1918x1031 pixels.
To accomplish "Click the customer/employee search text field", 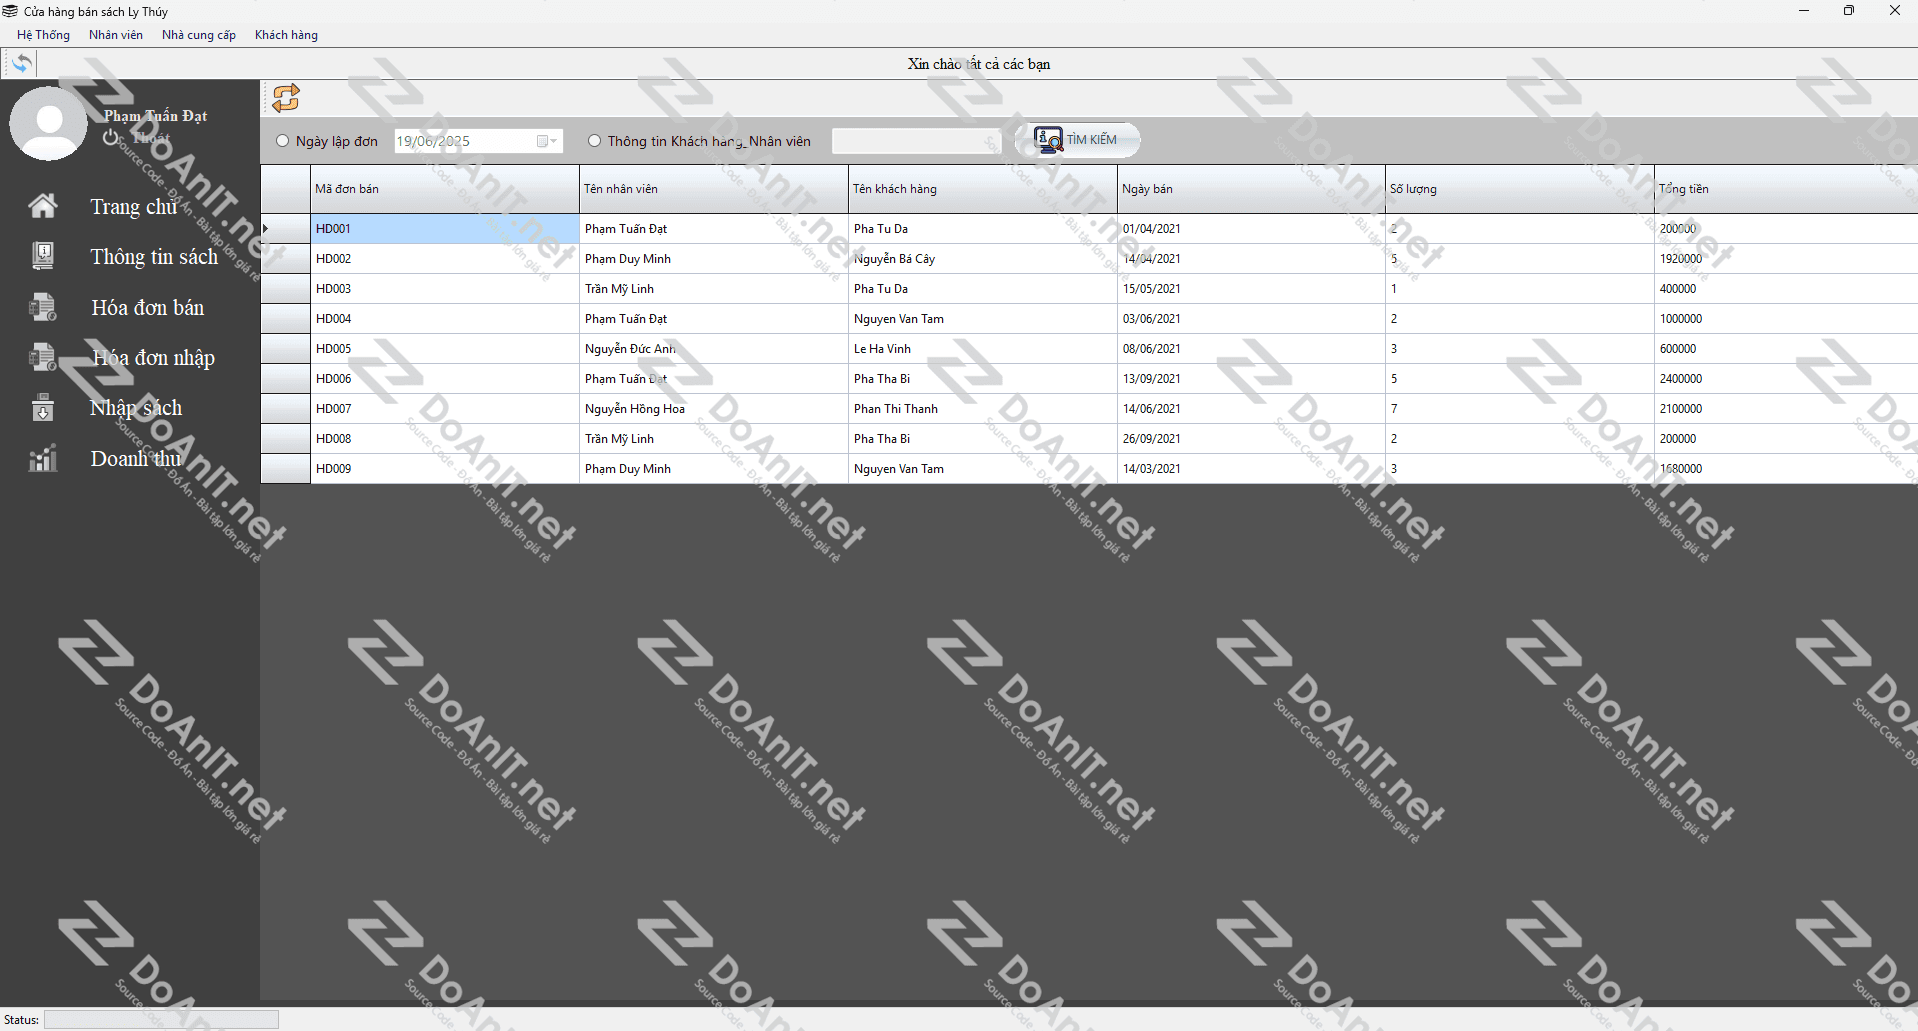I will pos(916,141).
